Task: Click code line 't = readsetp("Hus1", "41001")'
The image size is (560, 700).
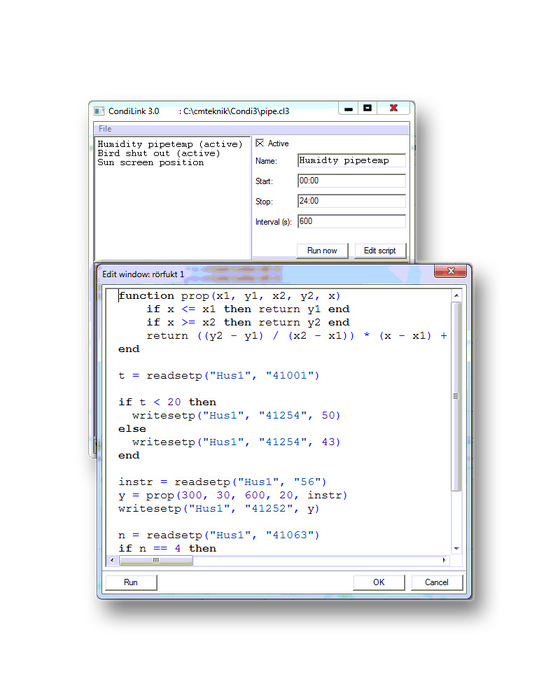Action: pyautogui.click(x=219, y=375)
